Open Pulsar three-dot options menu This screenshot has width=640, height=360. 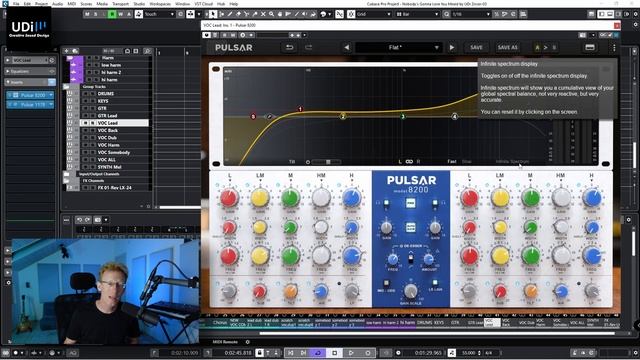pyautogui.click(x=614, y=48)
